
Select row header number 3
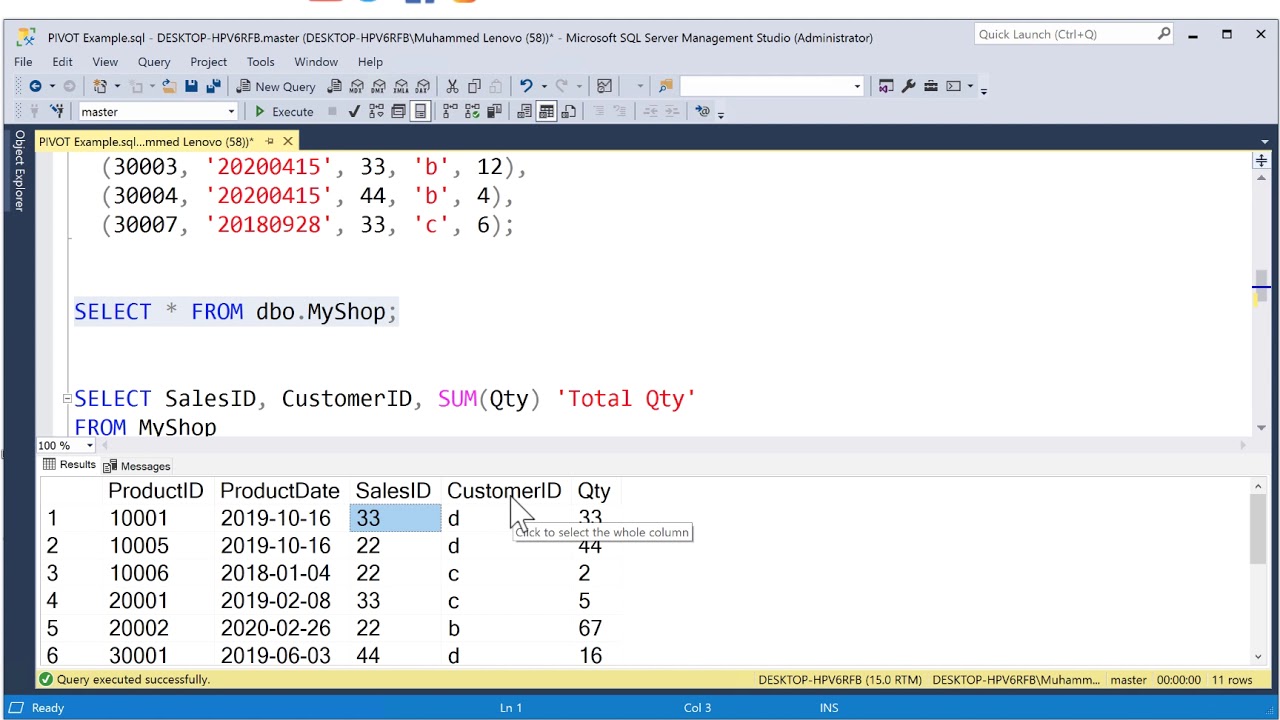52,573
